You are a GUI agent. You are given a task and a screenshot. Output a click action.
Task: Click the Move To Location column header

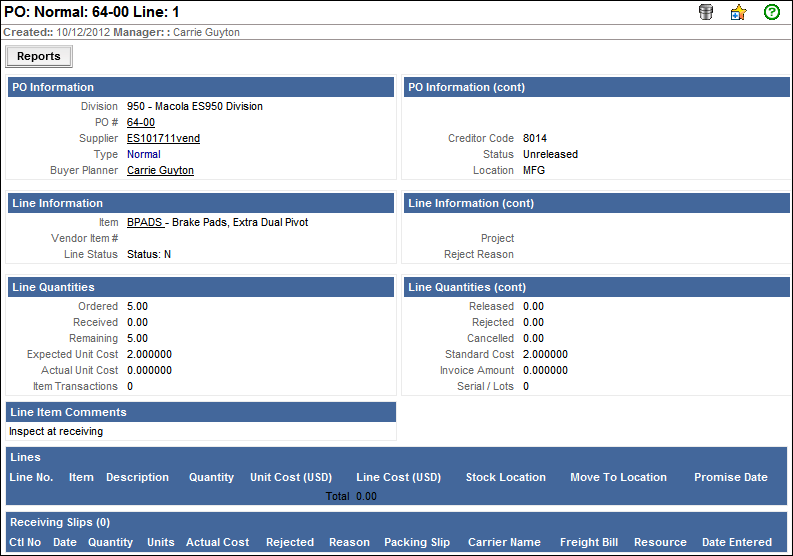tap(618, 477)
